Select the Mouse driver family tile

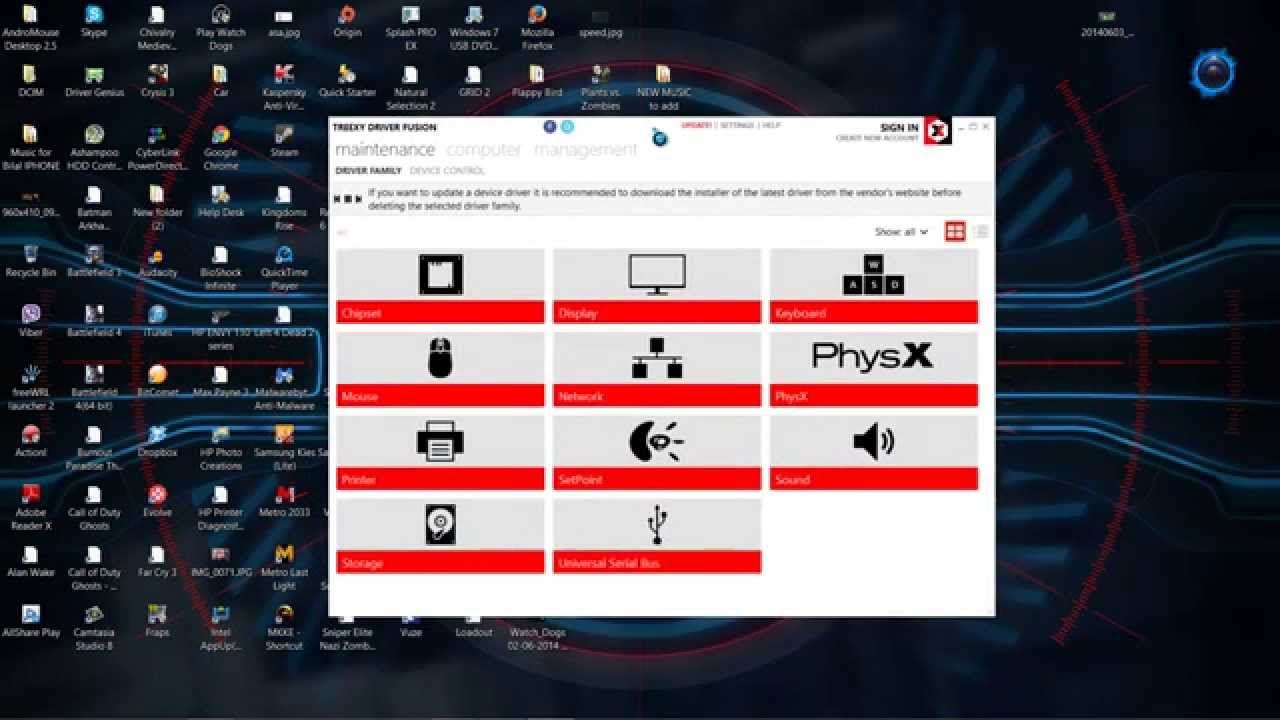(441, 370)
